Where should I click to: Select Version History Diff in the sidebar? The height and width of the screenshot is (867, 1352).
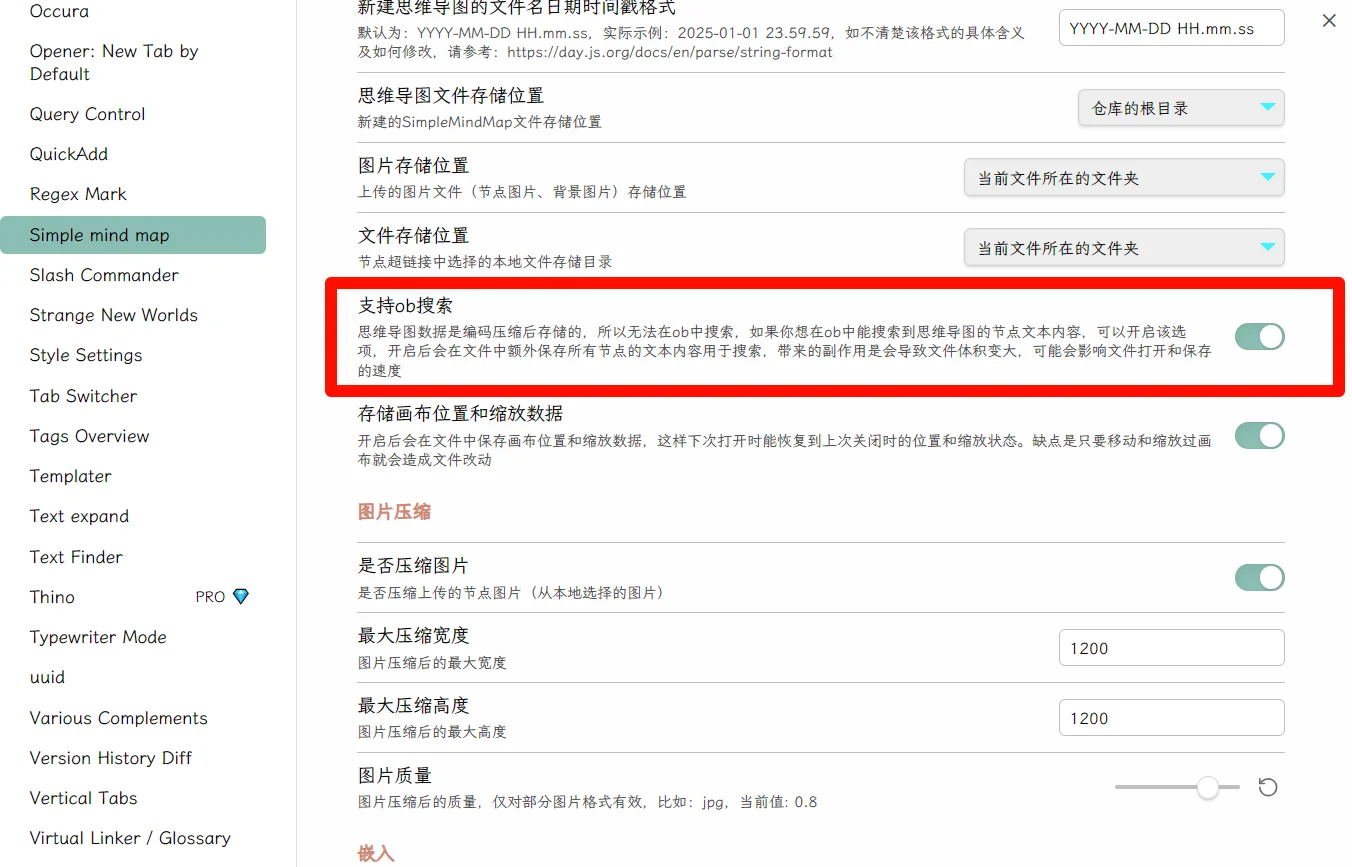click(x=110, y=757)
